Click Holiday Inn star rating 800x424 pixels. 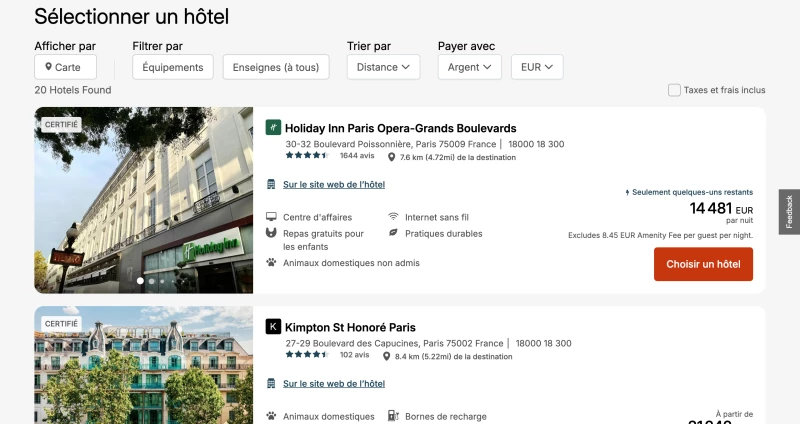click(x=307, y=156)
